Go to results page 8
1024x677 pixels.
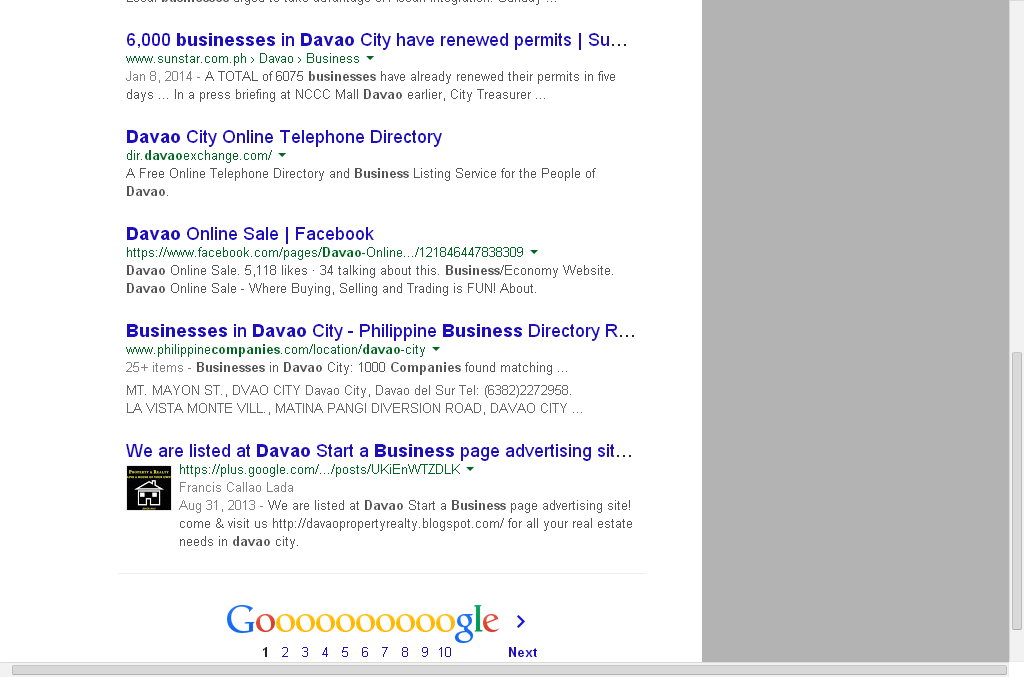click(x=405, y=652)
